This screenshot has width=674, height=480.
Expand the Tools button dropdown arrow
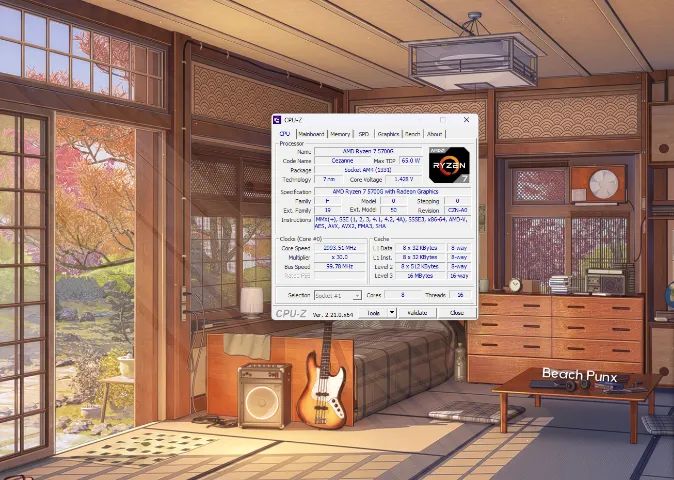click(x=392, y=313)
